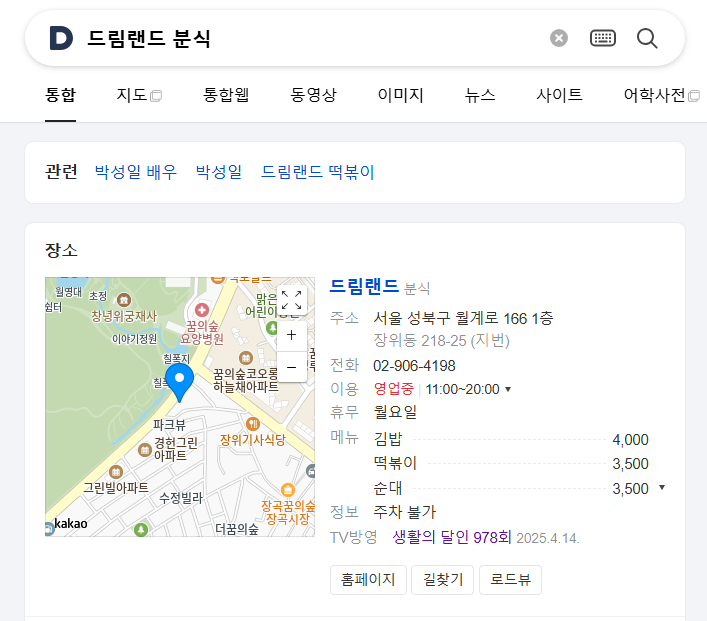Zoom out the map with minus button
707x621 pixels.
tap(291, 368)
